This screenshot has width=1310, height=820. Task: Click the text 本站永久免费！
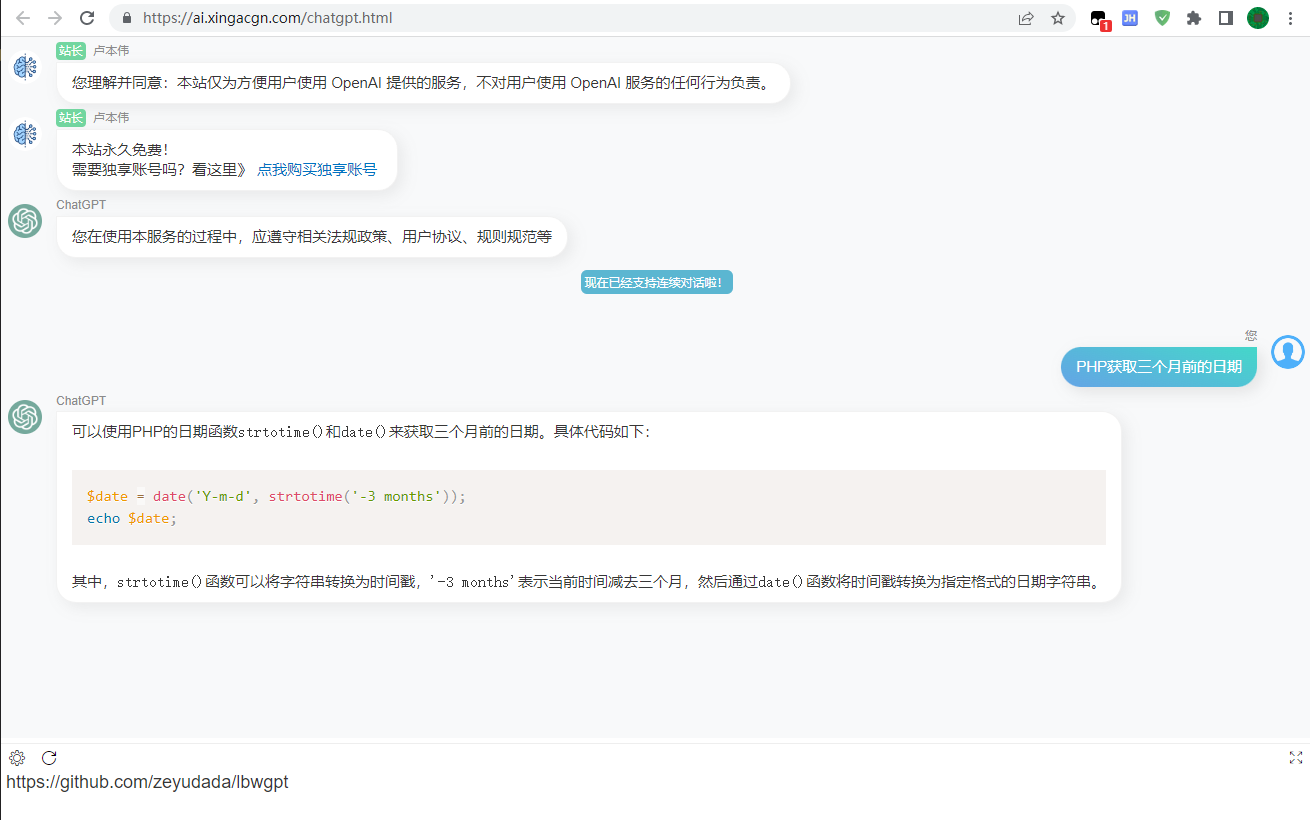121,150
